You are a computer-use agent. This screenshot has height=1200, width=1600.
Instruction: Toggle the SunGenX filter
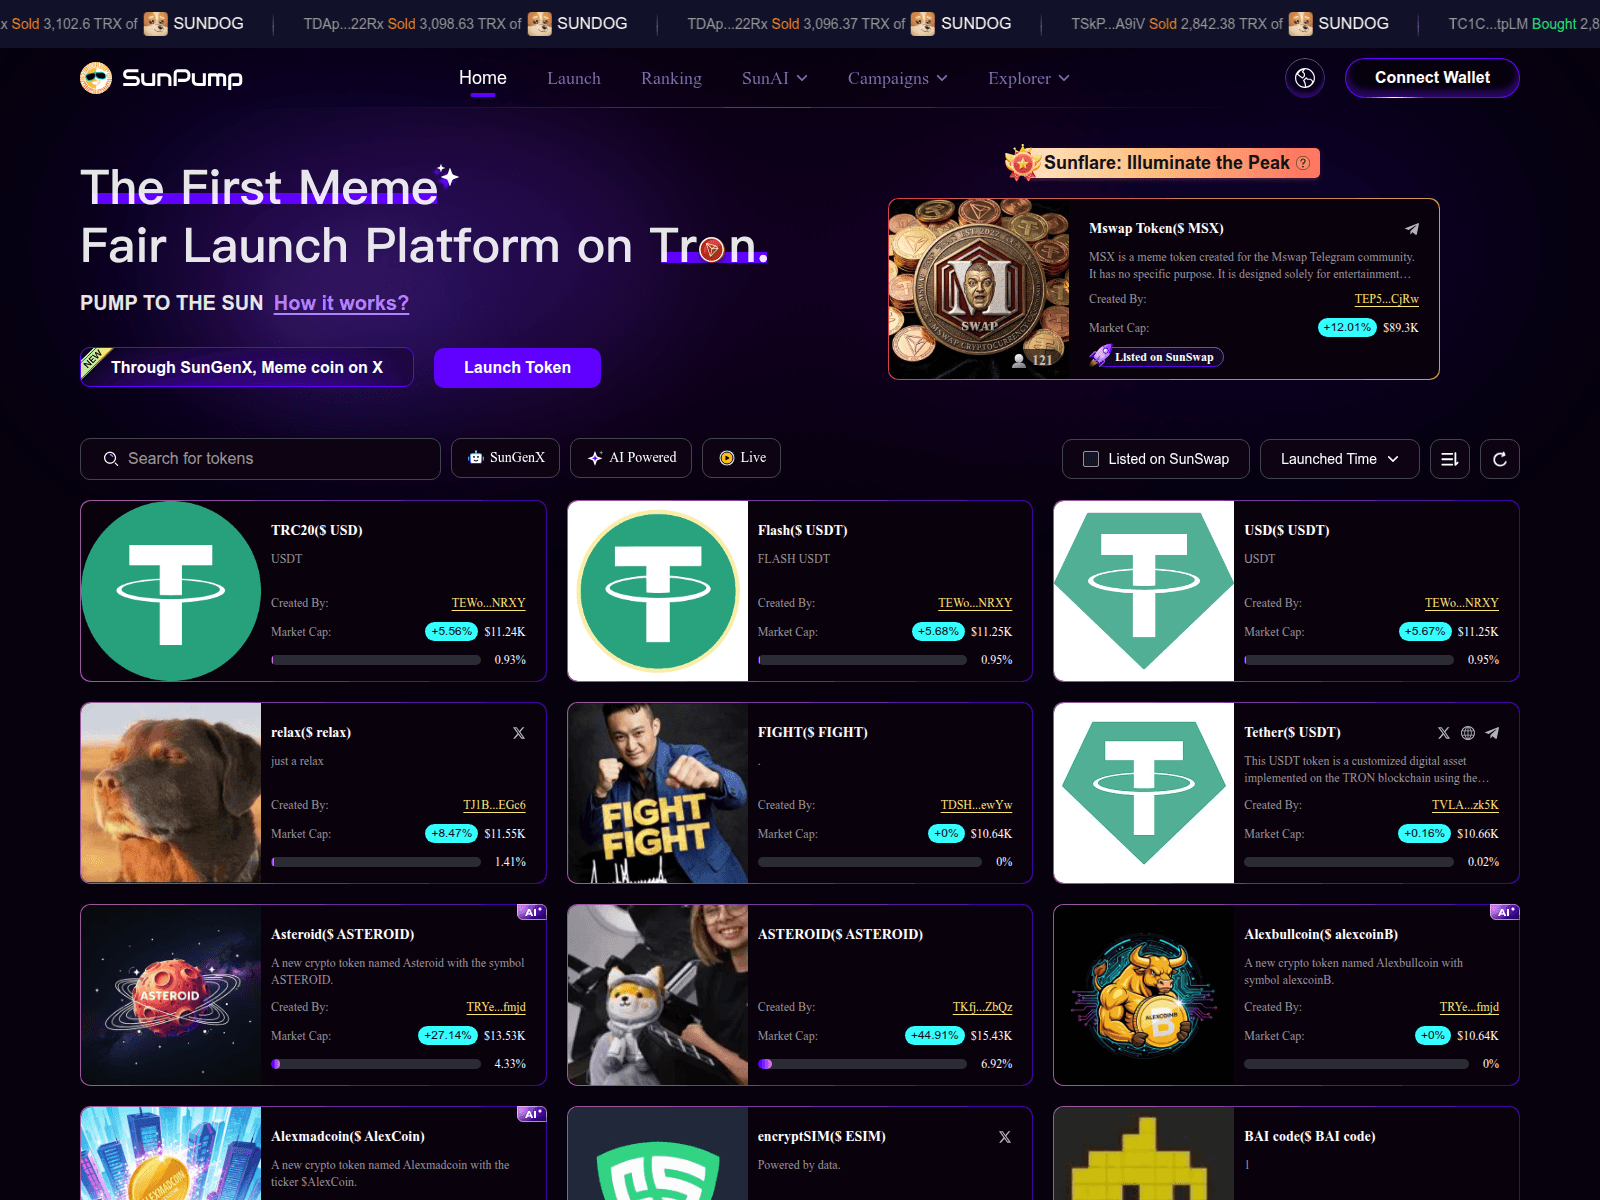click(x=505, y=458)
